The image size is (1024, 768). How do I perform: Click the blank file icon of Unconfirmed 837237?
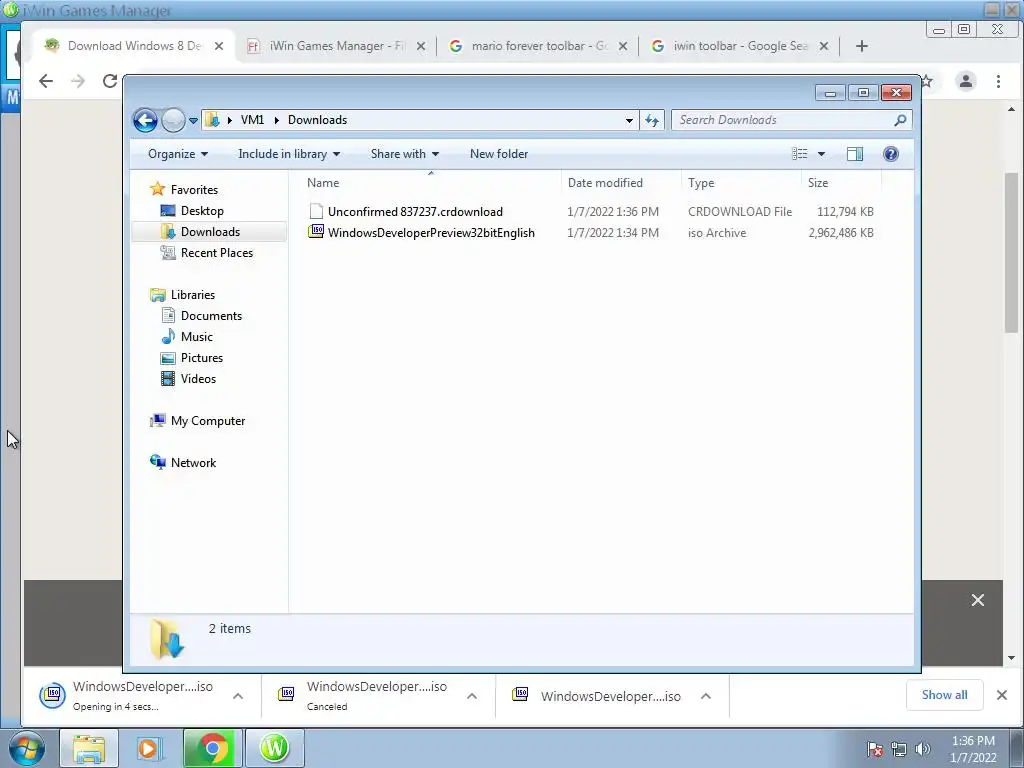(x=316, y=211)
